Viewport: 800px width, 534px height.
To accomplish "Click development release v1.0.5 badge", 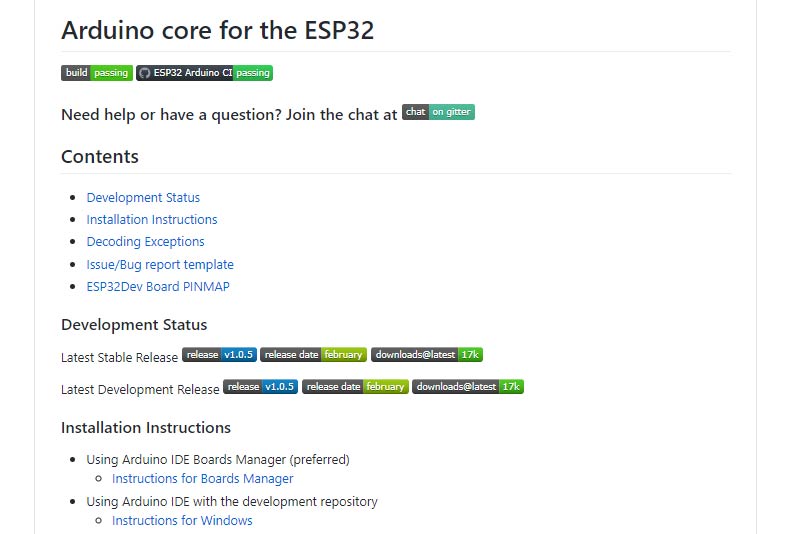I will [260, 387].
